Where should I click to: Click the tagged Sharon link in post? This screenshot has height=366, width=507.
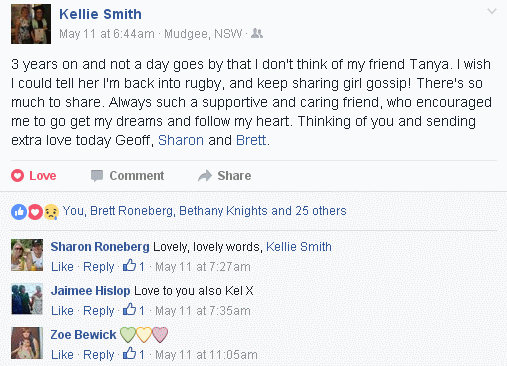coord(181,140)
